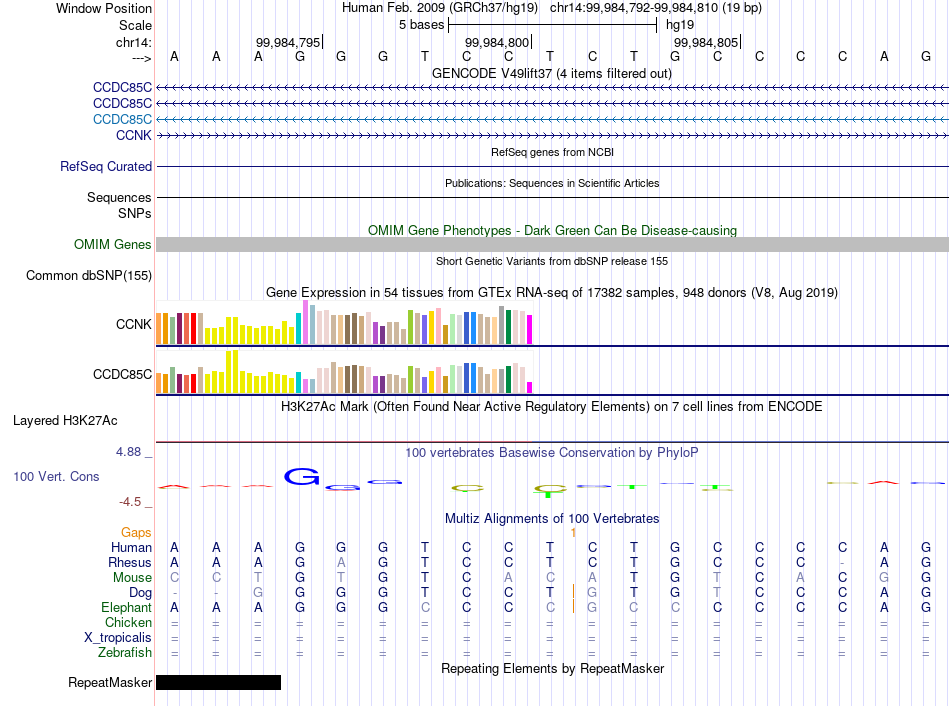The image size is (950, 706).
Task: Click the Mouse alignment row label
Action: 132,578
